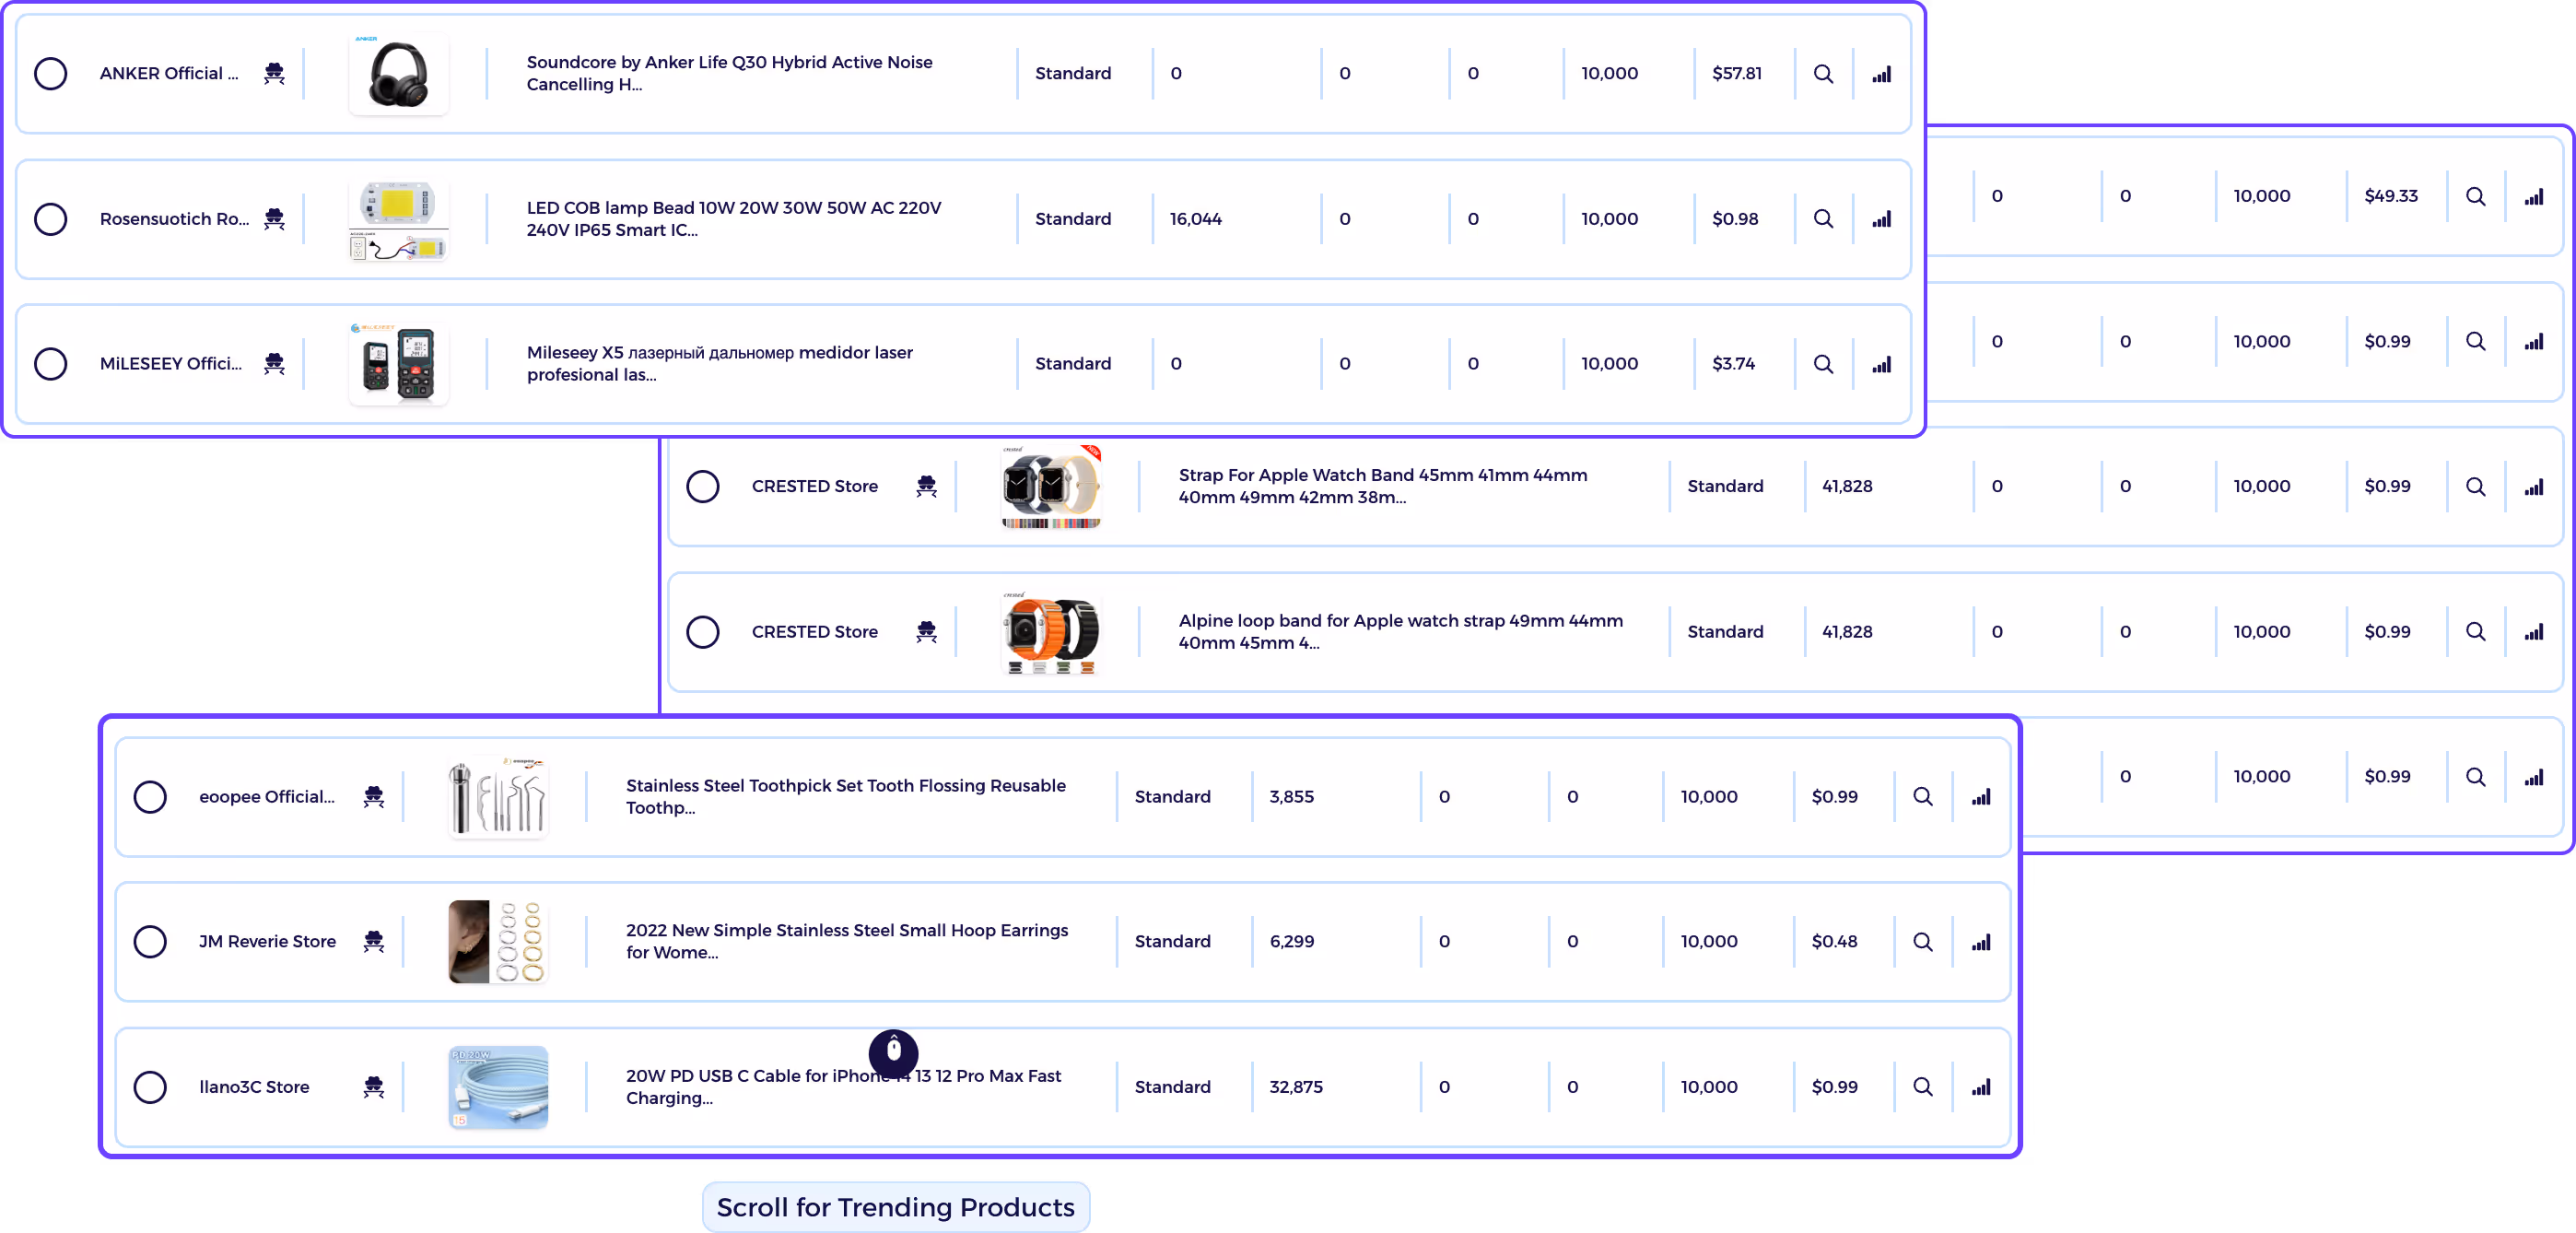The width and height of the screenshot is (2576, 1233).
Task: Click search icon in llano3C Store row
Action: pos(1922,1087)
